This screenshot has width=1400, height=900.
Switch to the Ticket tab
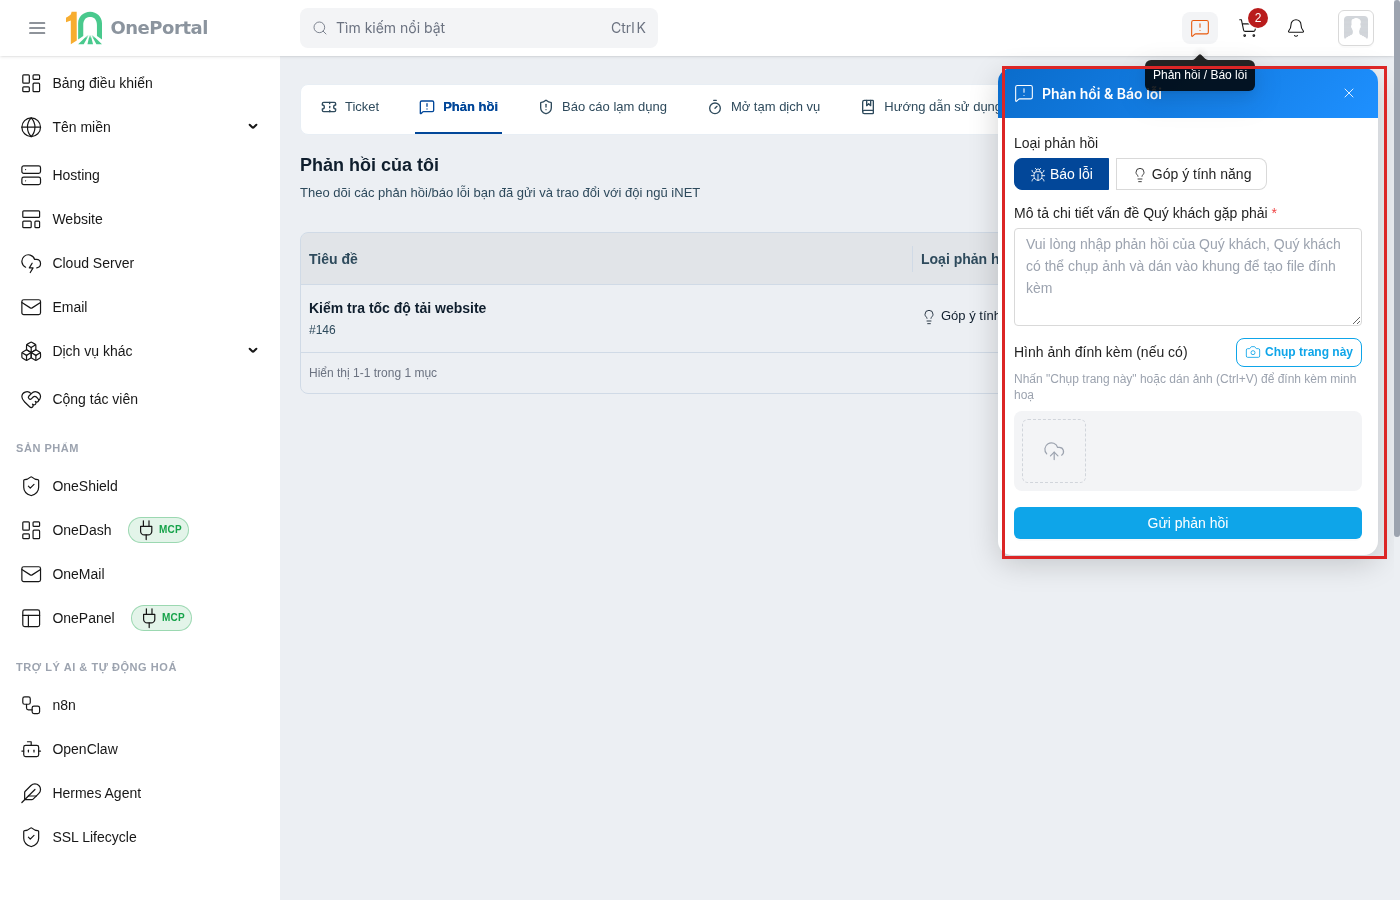click(x=350, y=107)
